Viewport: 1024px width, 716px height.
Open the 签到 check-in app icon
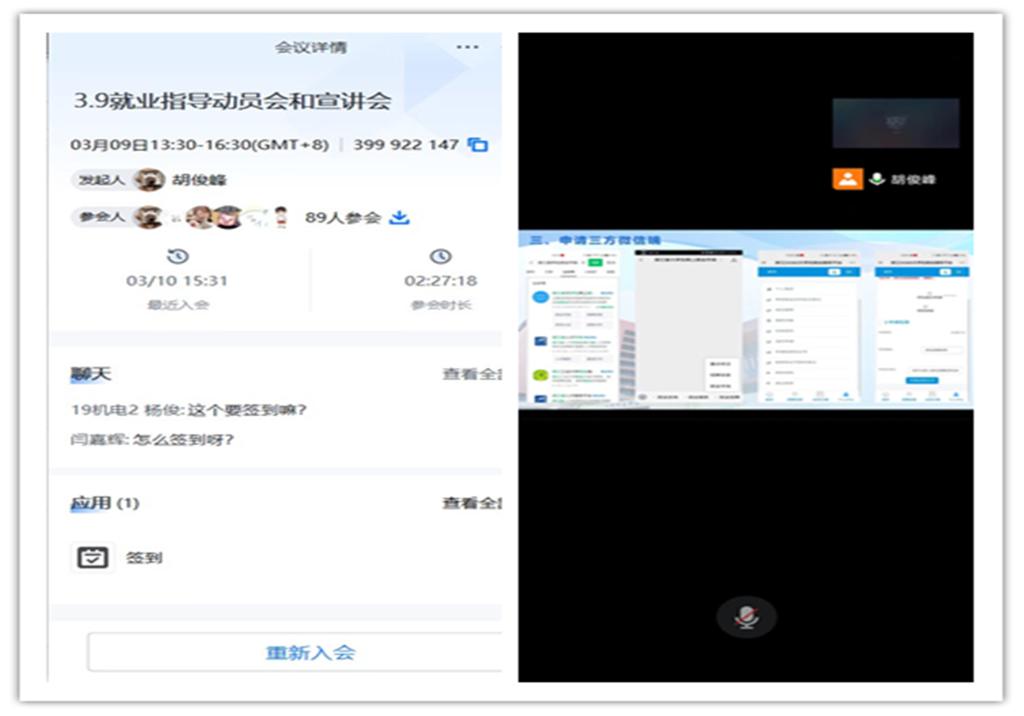(x=93, y=558)
